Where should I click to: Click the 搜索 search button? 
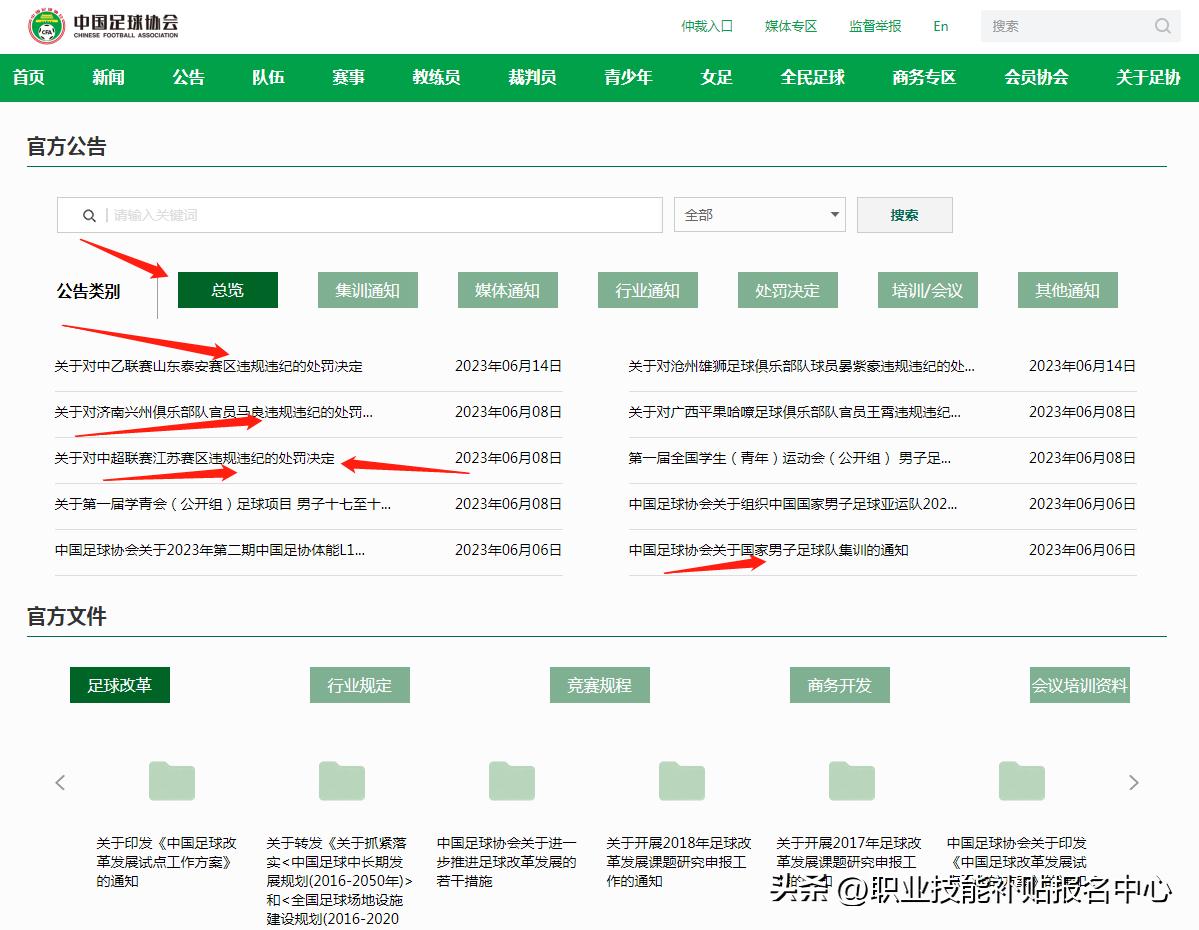click(x=903, y=214)
